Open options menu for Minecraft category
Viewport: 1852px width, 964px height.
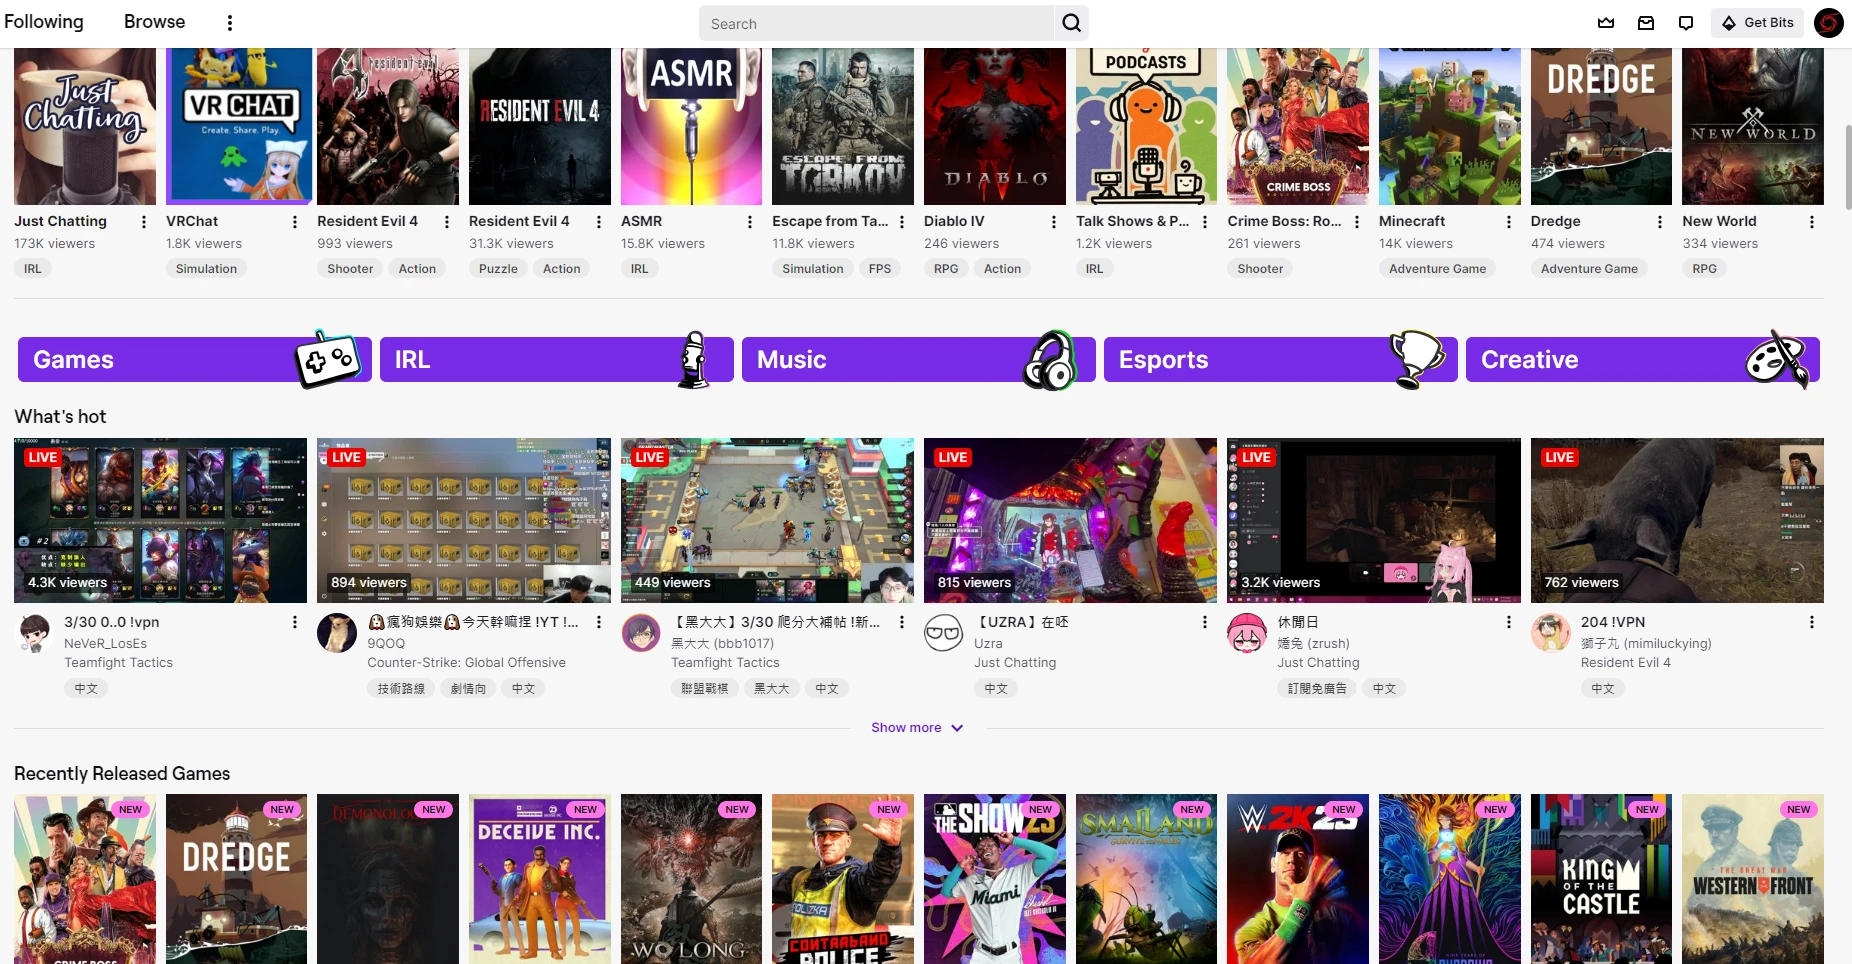(1508, 222)
